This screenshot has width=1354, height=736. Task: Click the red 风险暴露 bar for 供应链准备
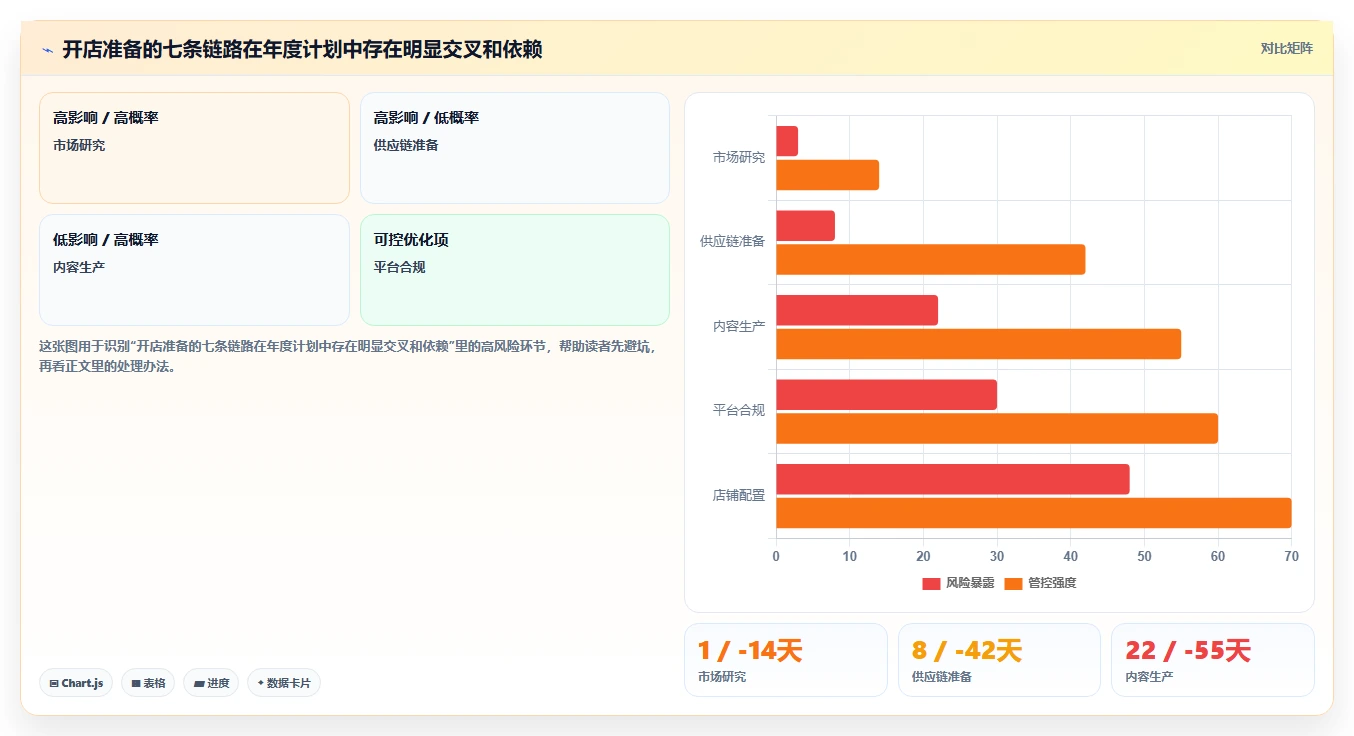point(805,225)
